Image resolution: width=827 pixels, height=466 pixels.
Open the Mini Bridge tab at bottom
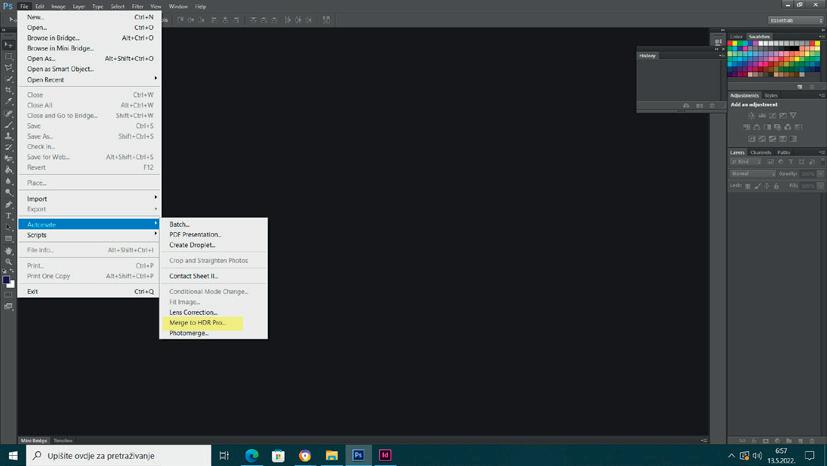34,441
